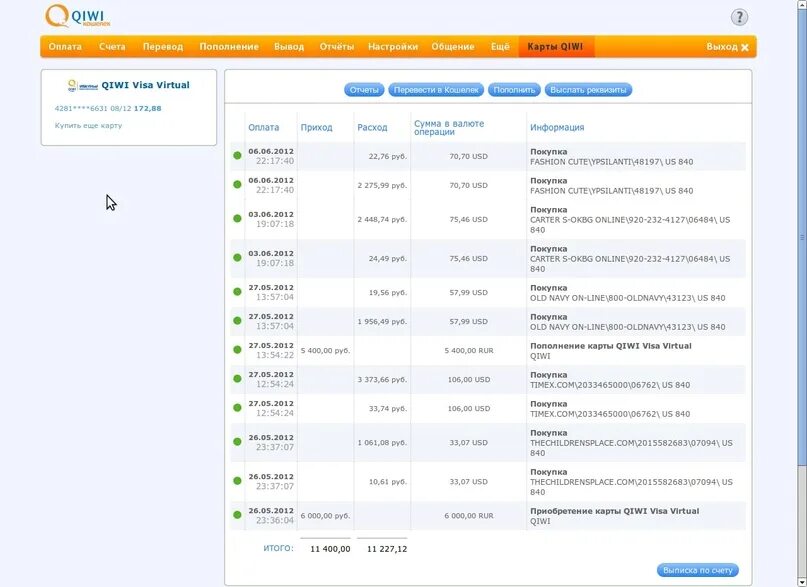Click the Информация column header
Viewport: 807px width, 587px height.
point(557,128)
